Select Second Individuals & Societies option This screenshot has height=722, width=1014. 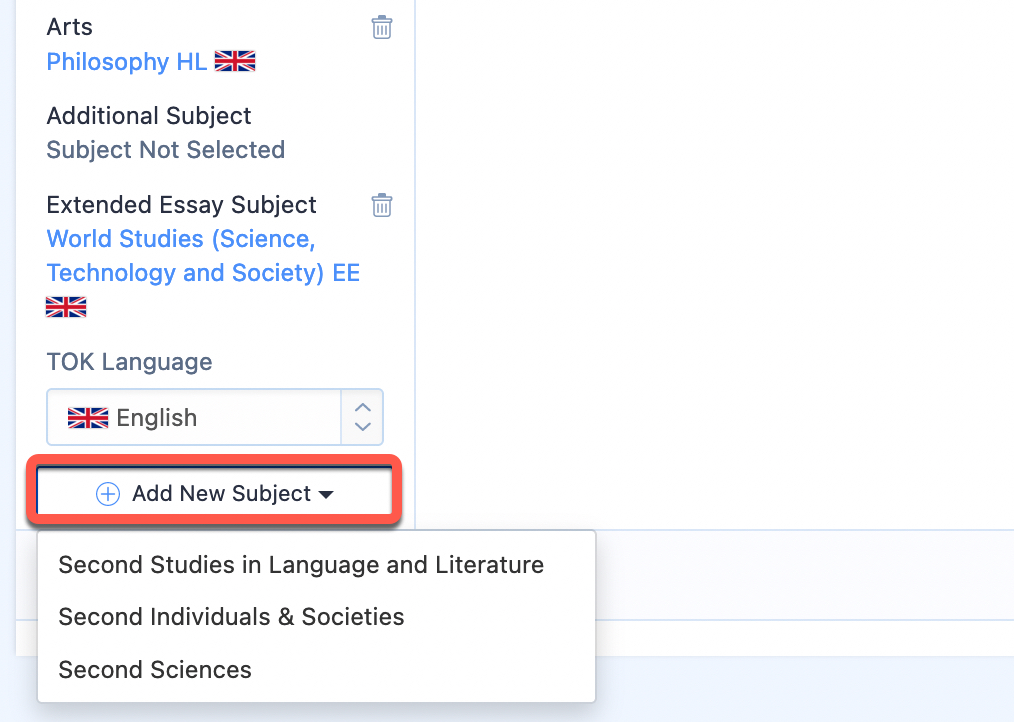point(232,617)
